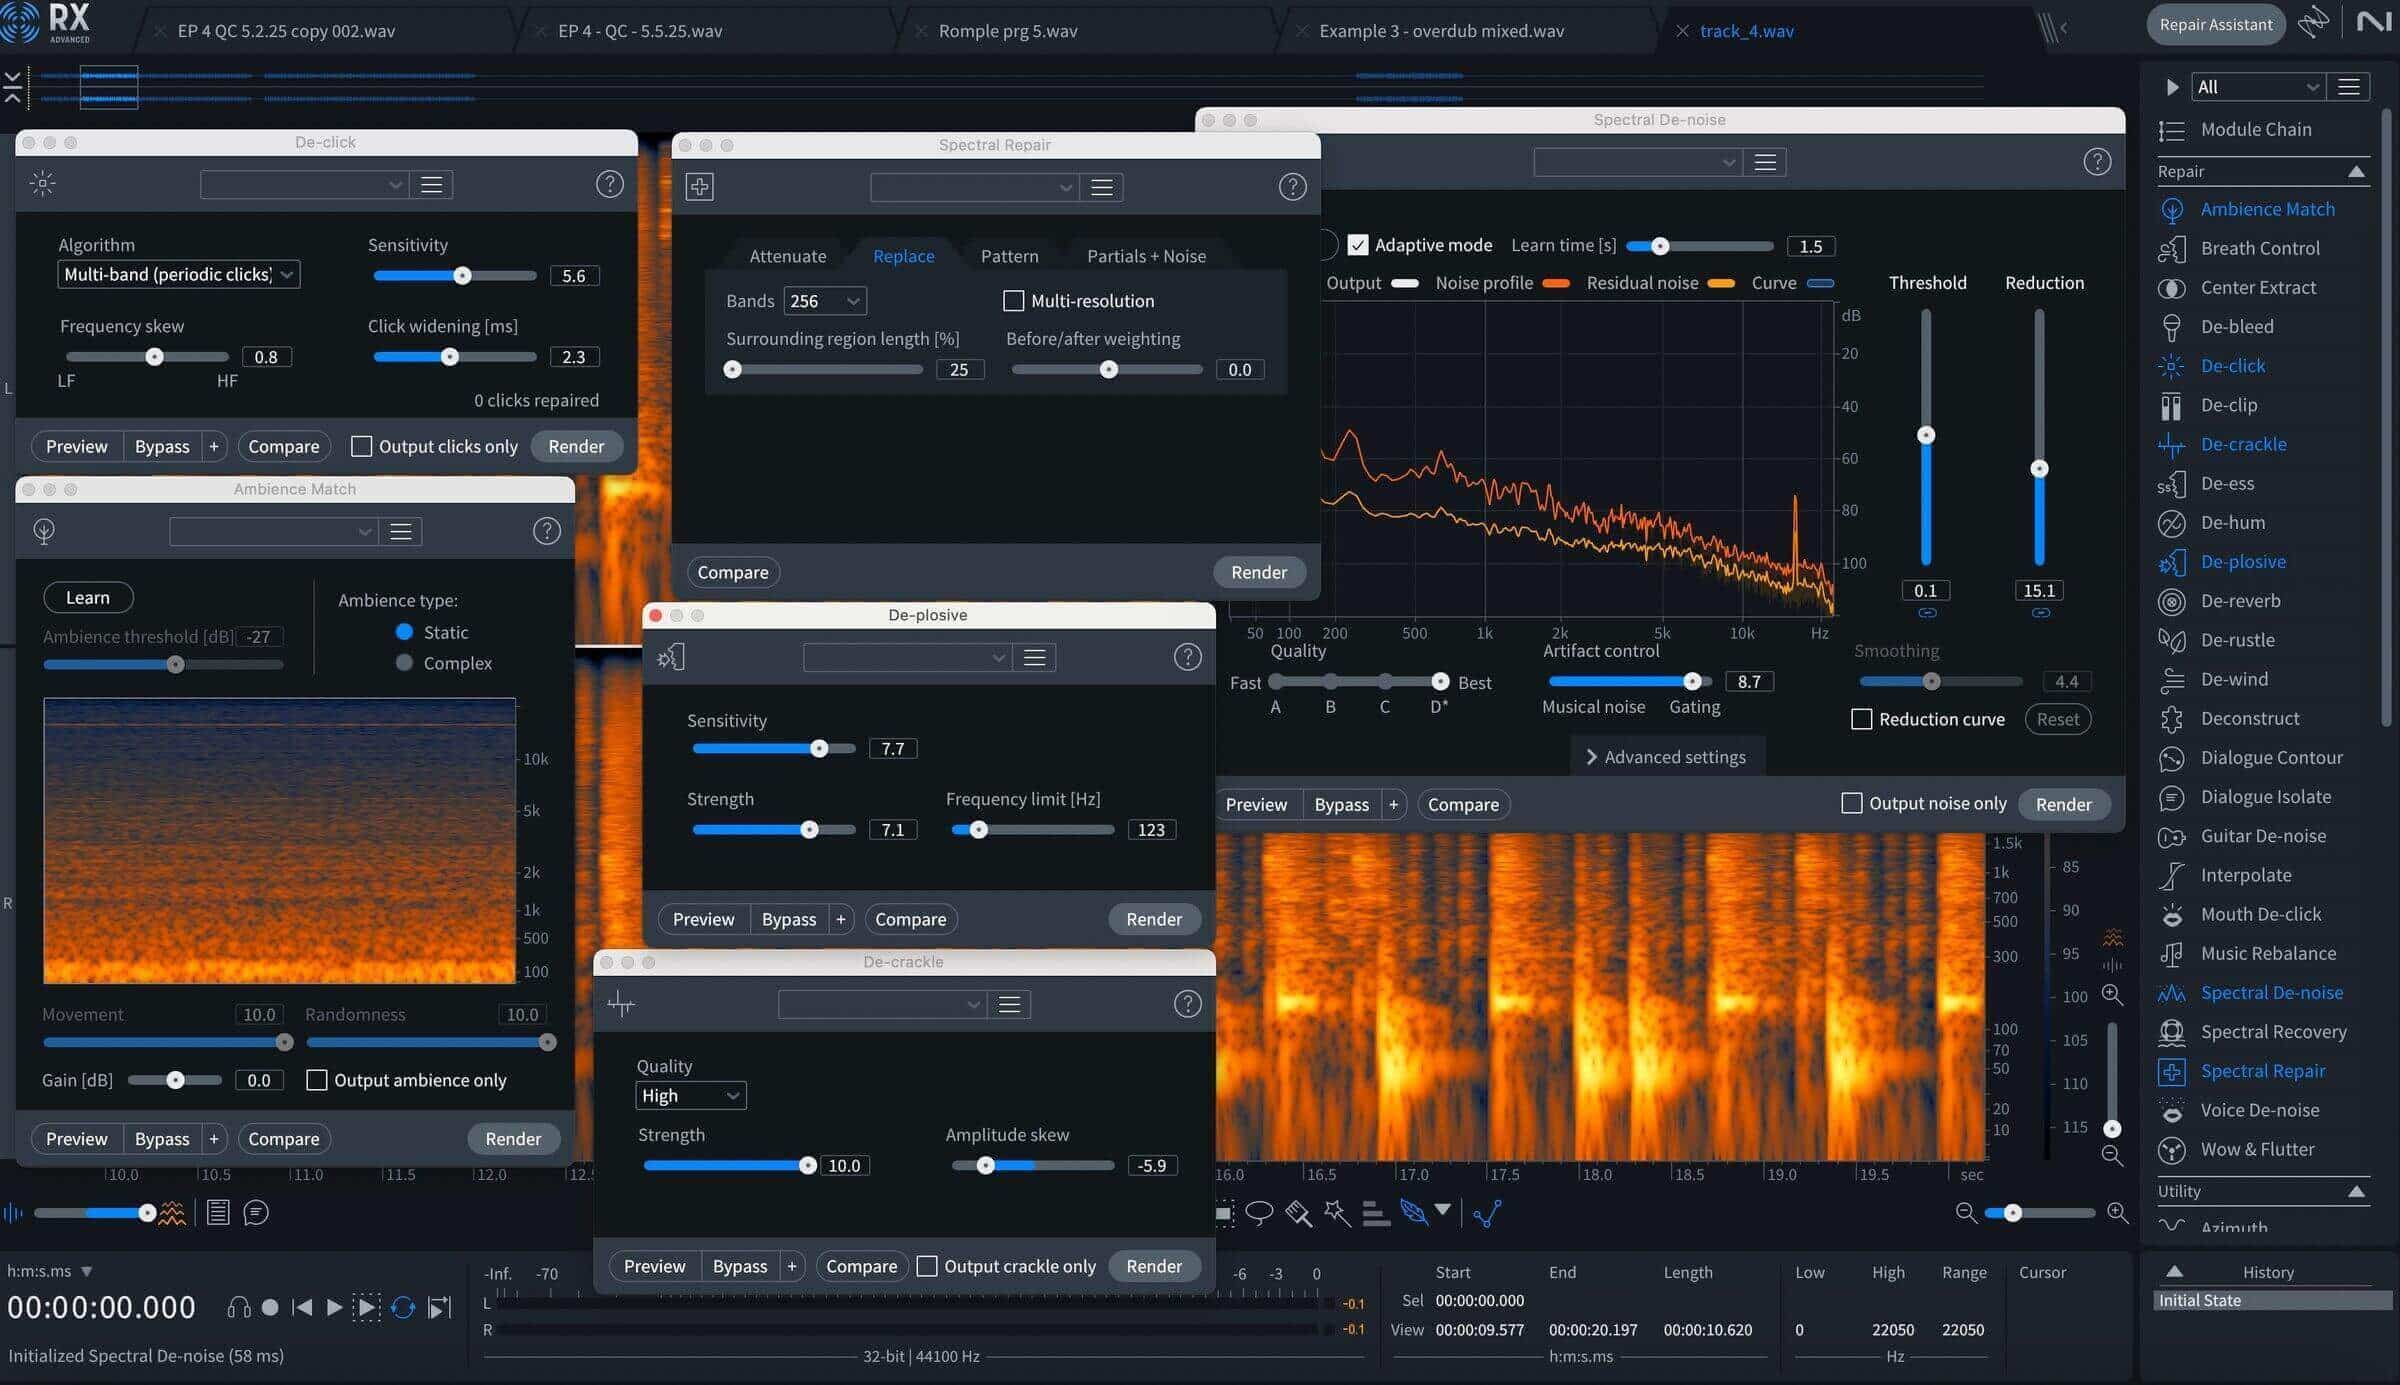Select Complex ambience type
The width and height of the screenshot is (2400, 1385).
[404, 662]
